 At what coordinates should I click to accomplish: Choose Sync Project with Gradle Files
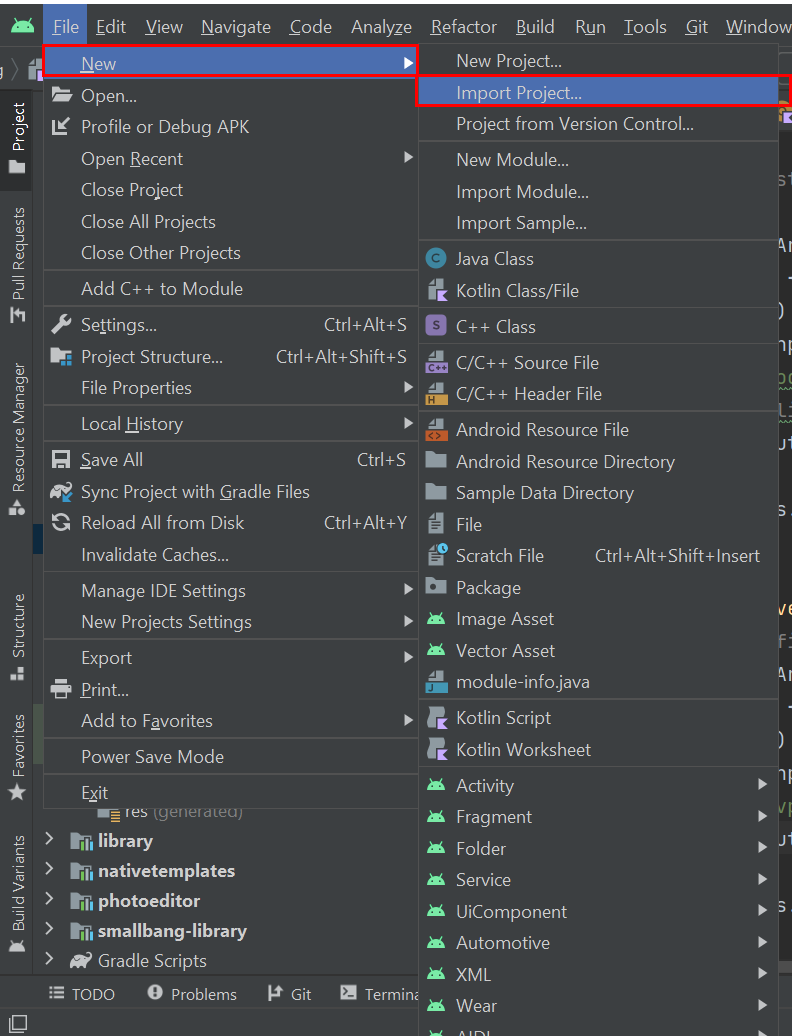[x=195, y=492]
